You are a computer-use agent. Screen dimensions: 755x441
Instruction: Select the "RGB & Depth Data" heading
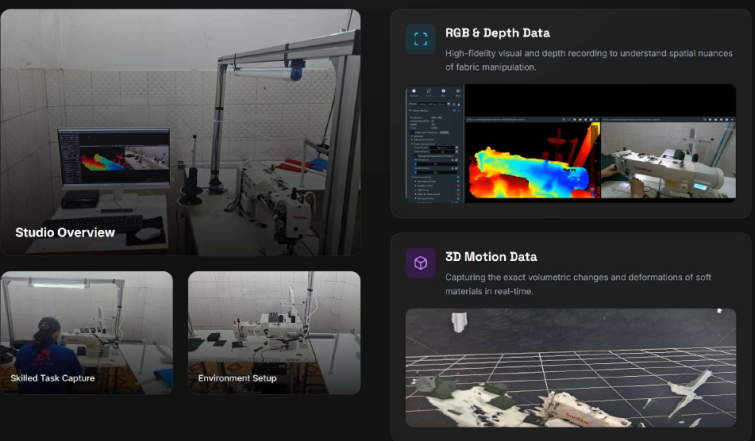pyautogui.click(x=497, y=33)
